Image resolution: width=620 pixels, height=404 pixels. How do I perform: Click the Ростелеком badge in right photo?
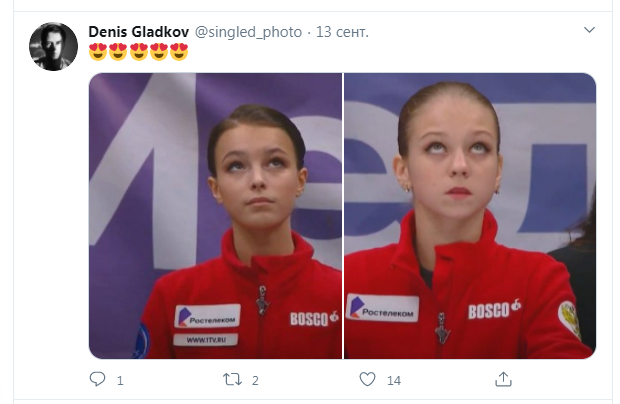382,308
